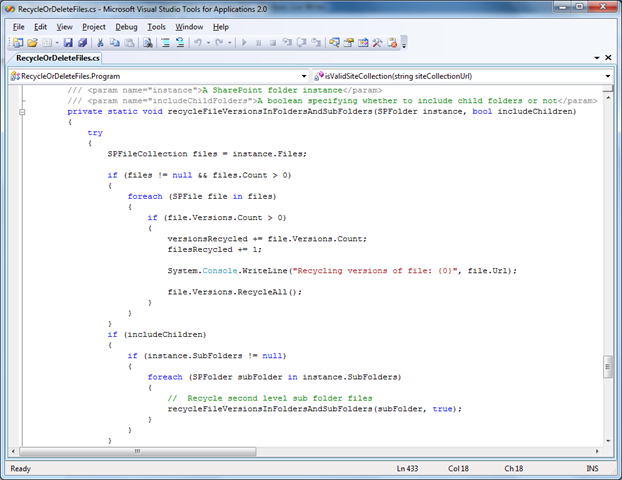This screenshot has width=622, height=480.
Task: Click the Start Debugging play icon
Action: click(x=245, y=43)
